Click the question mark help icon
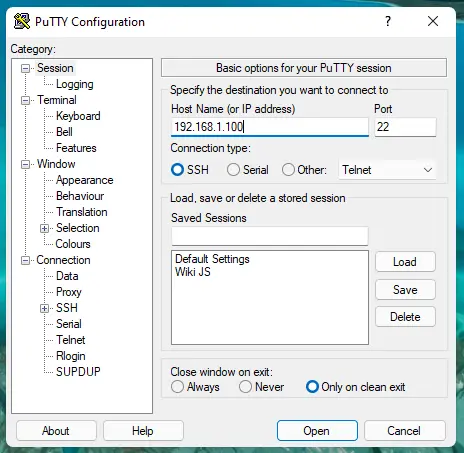The image size is (464, 453). click(388, 21)
